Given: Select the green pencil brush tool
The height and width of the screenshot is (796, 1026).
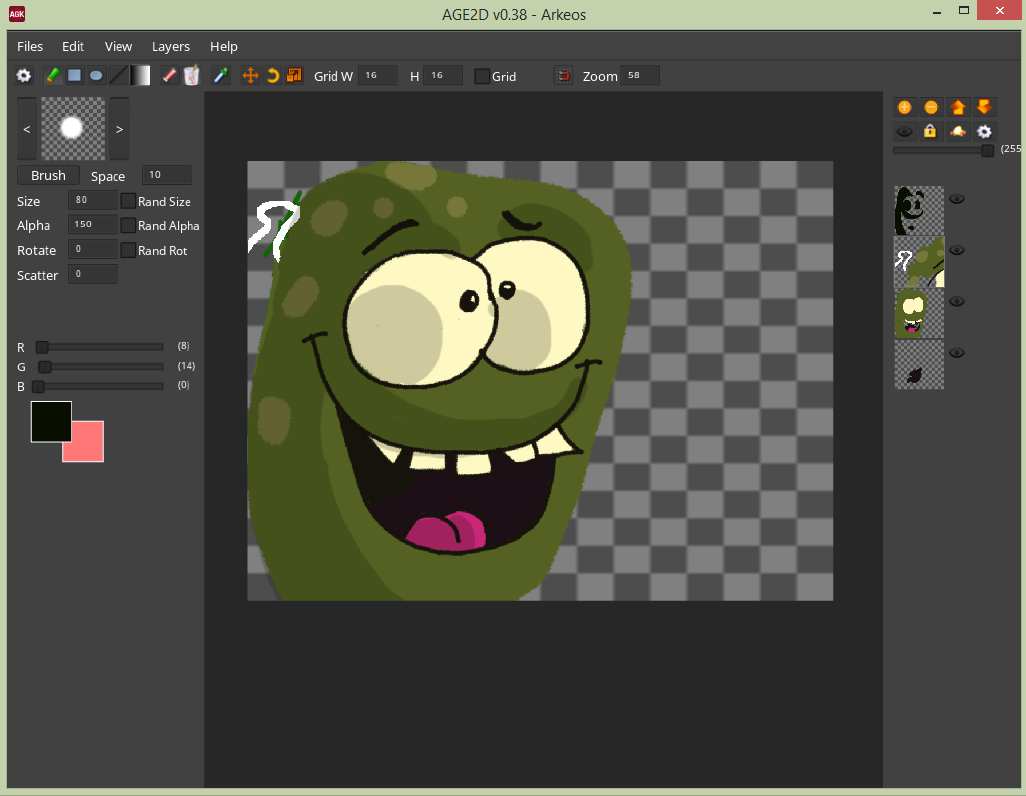Looking at the screenshot, I should click(52, 76).
